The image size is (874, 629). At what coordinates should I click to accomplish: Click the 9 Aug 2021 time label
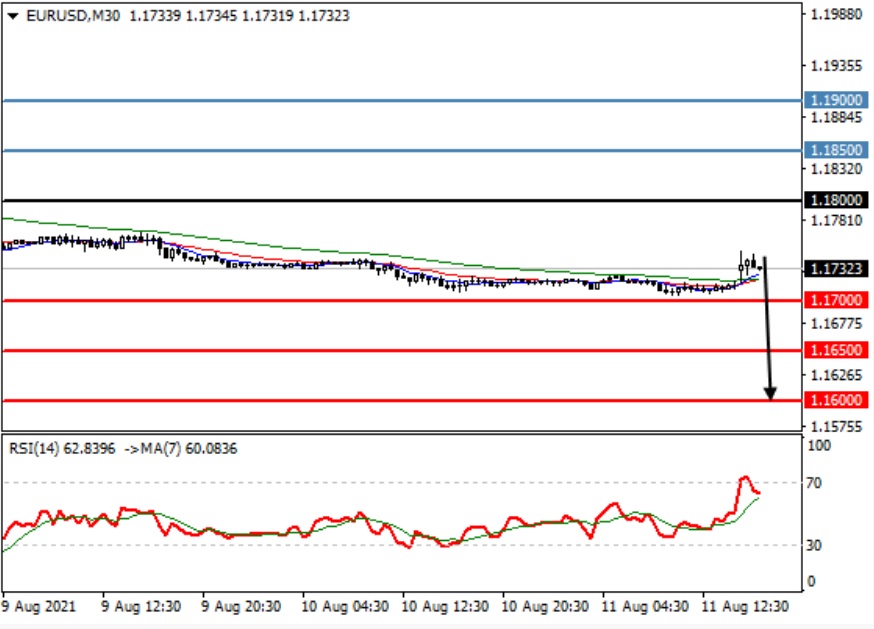(38, 606)
